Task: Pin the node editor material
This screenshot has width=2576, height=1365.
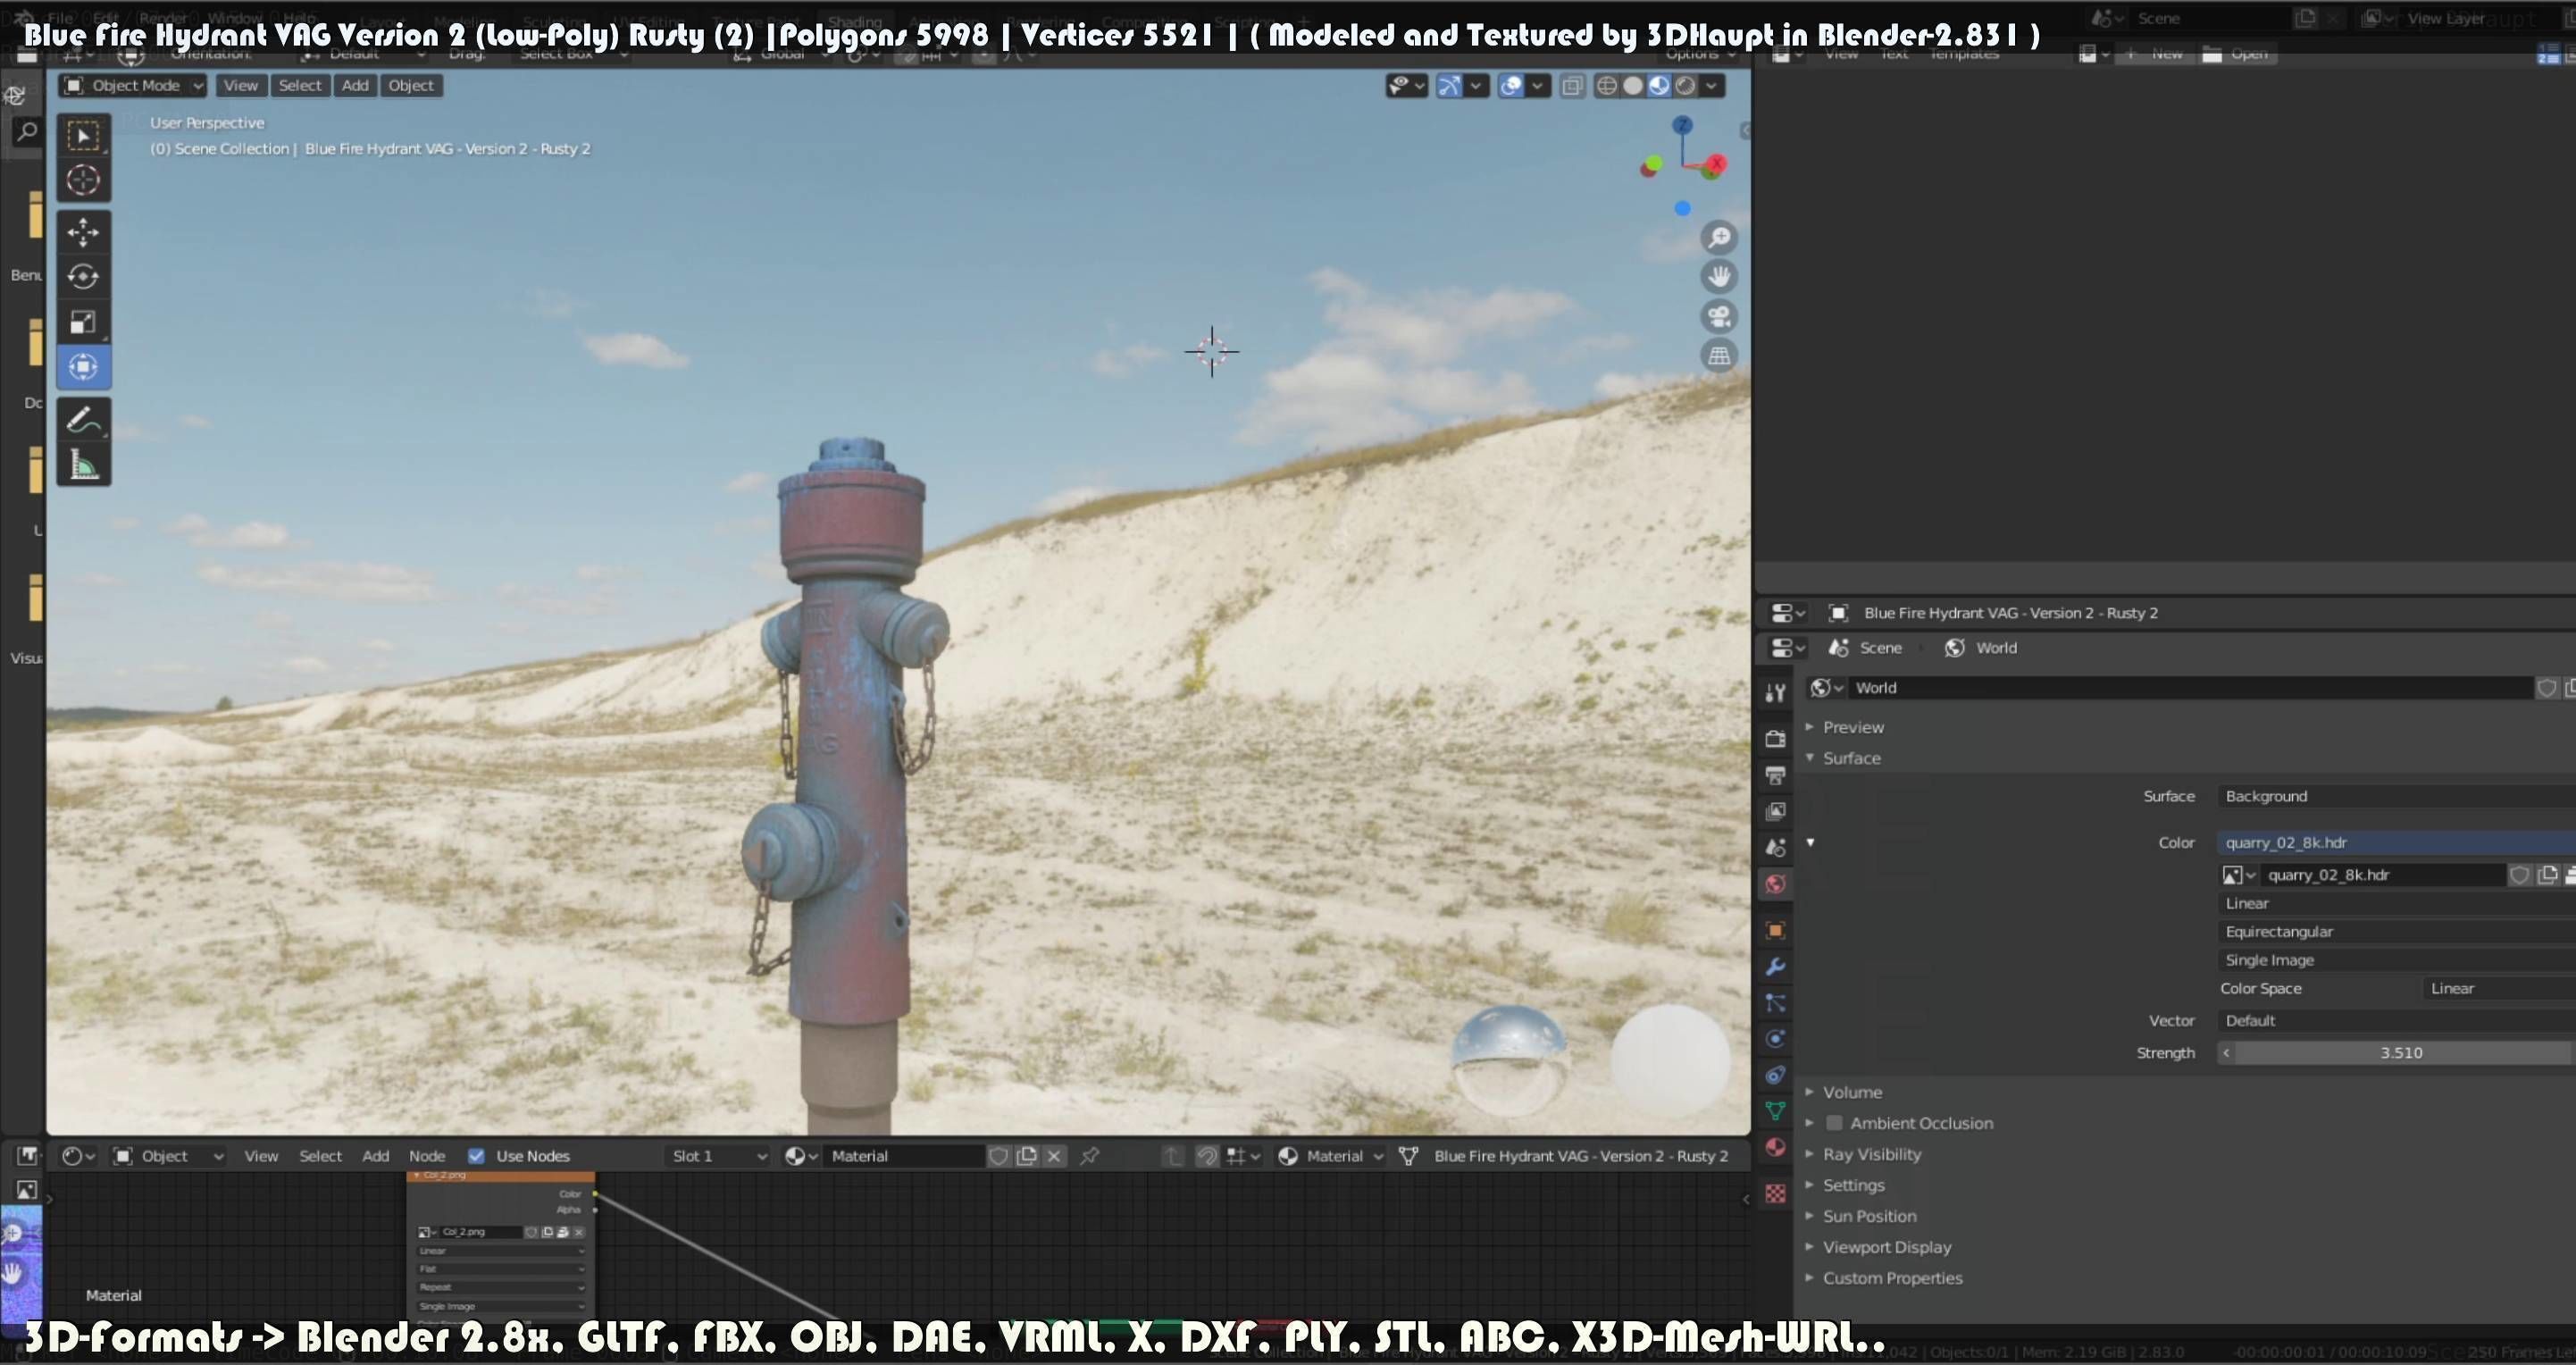Action: [1090, 1156]
